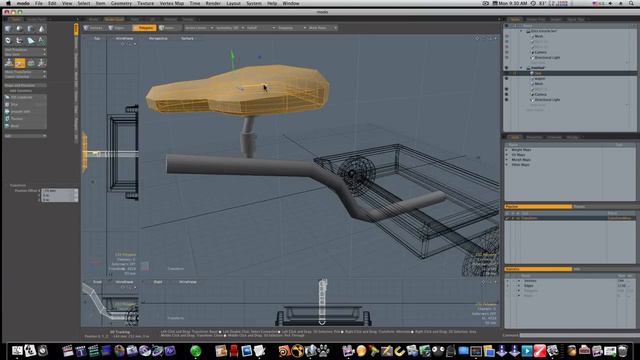Viewport: 640px width, 360px height.
Task: Switch to the Channels tab
Action: click(x=554, y=137)
